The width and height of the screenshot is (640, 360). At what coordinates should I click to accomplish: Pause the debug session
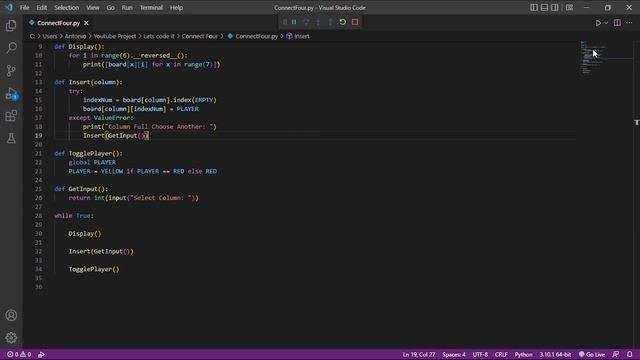294,22
